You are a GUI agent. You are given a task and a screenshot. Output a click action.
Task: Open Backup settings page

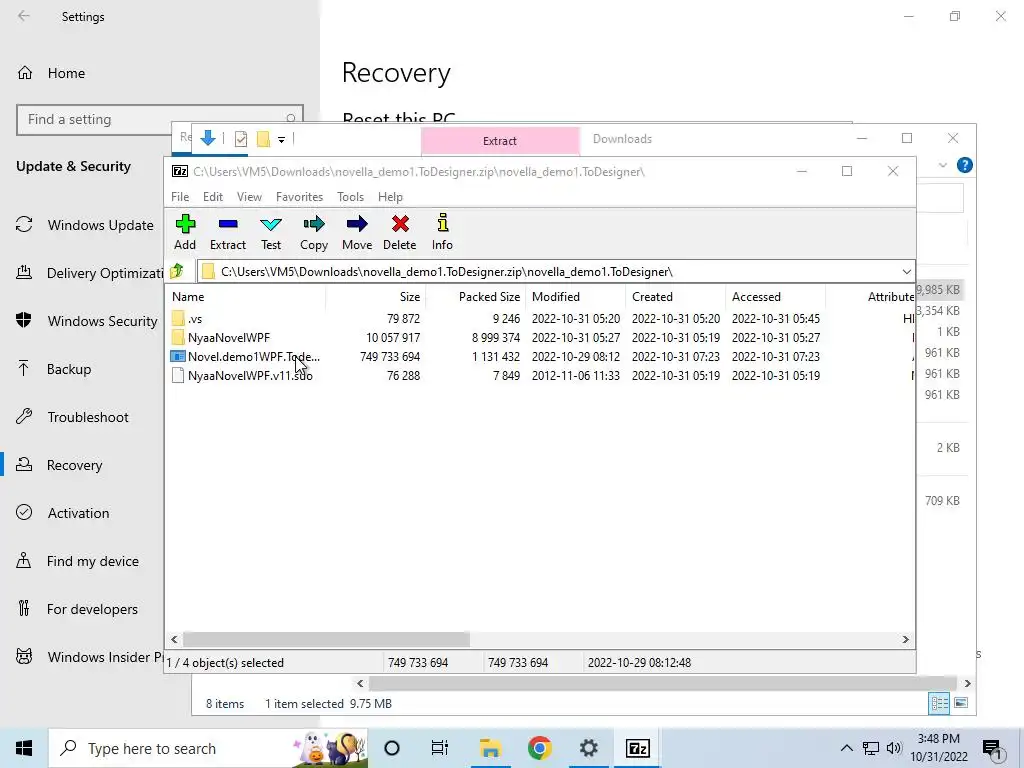pyautogui.click(x=54, y=369)
